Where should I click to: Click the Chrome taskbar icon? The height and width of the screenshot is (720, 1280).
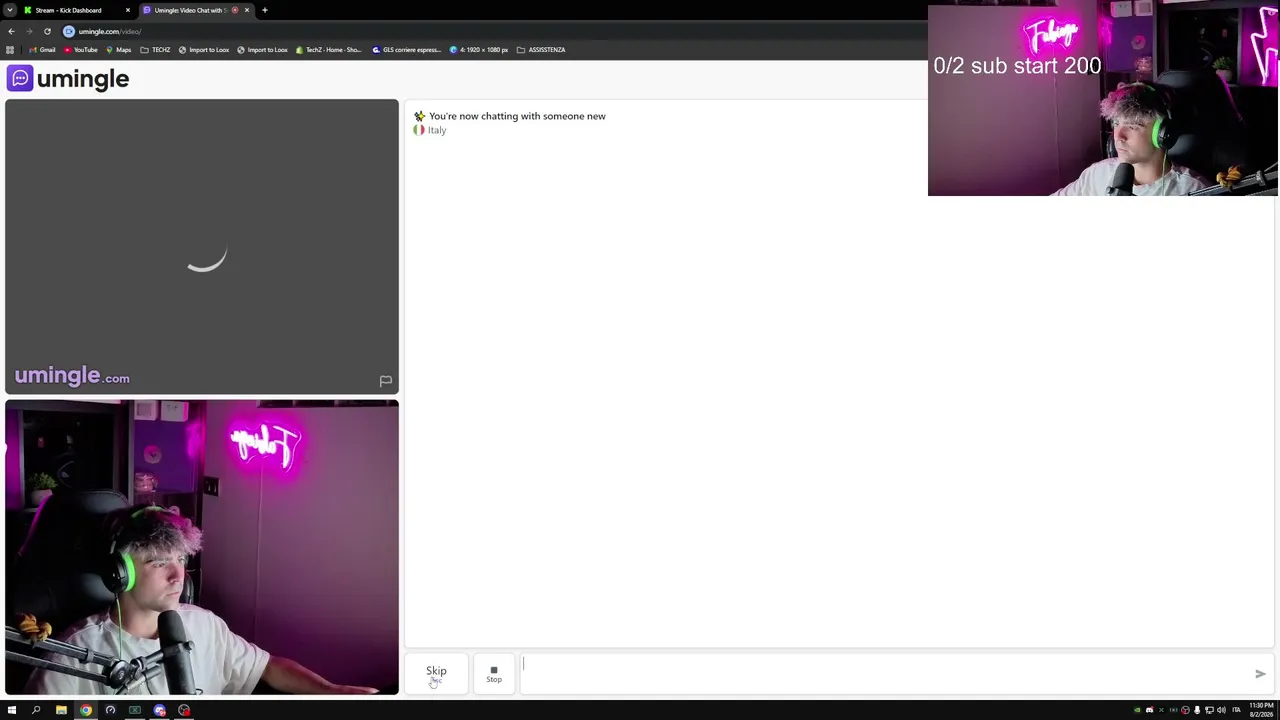coord(86,710)
